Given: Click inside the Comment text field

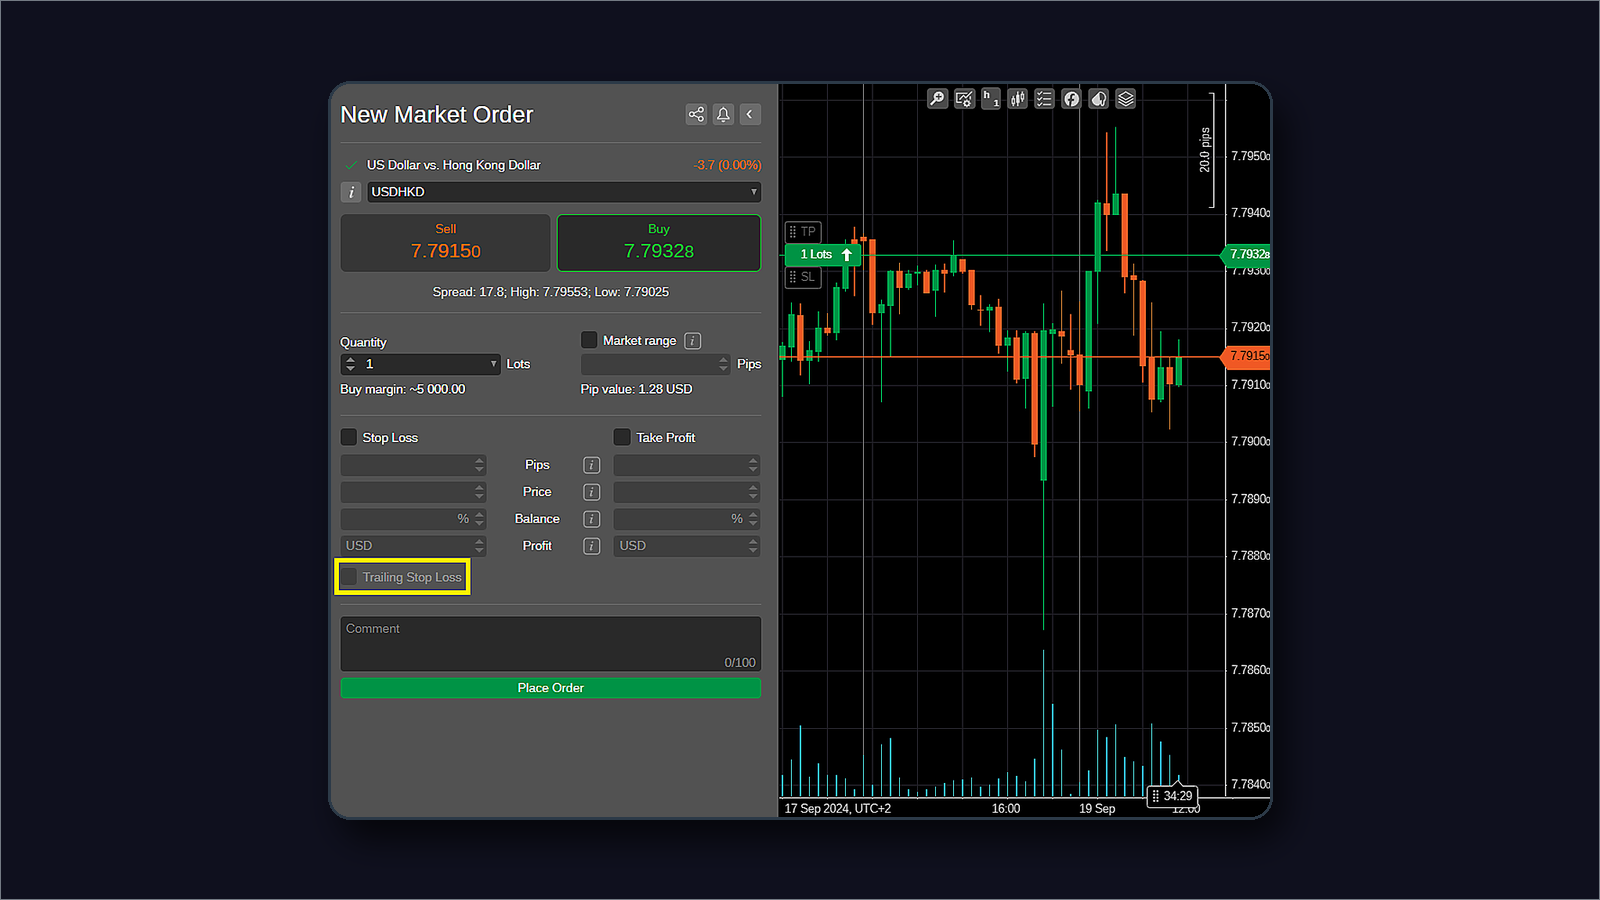Looking at the screenshot, I should (x=550, y=640).
